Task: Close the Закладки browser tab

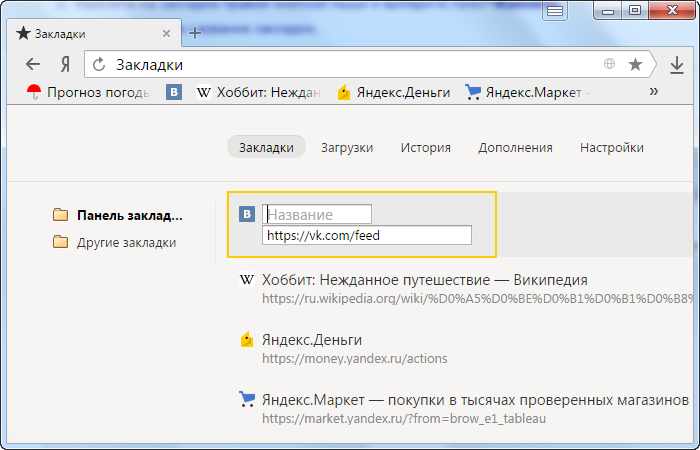Action: click(167, 33)
